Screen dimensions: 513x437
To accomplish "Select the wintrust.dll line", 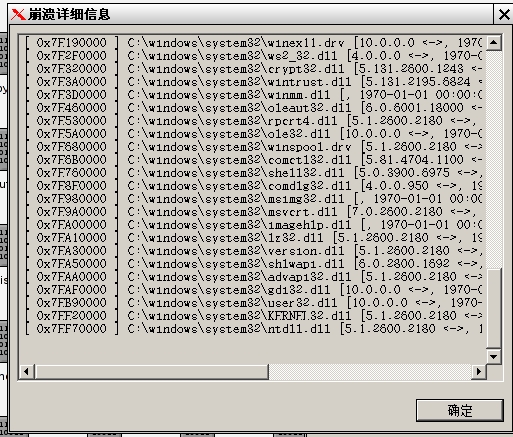I will coord(253,82).
